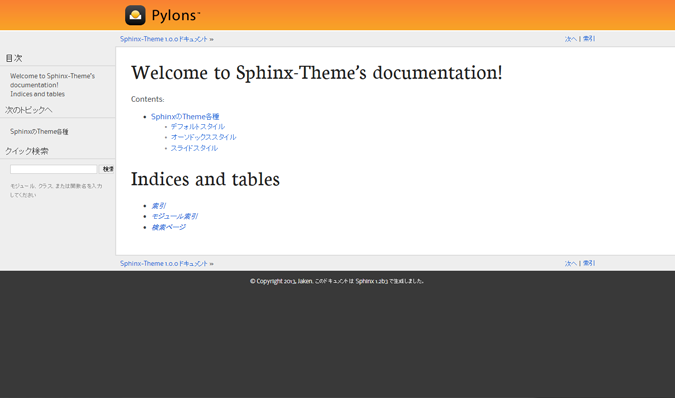Go to next page via bottom 次へ link
The width and height of the screenshot is (675, 398).
pos(570,263)
